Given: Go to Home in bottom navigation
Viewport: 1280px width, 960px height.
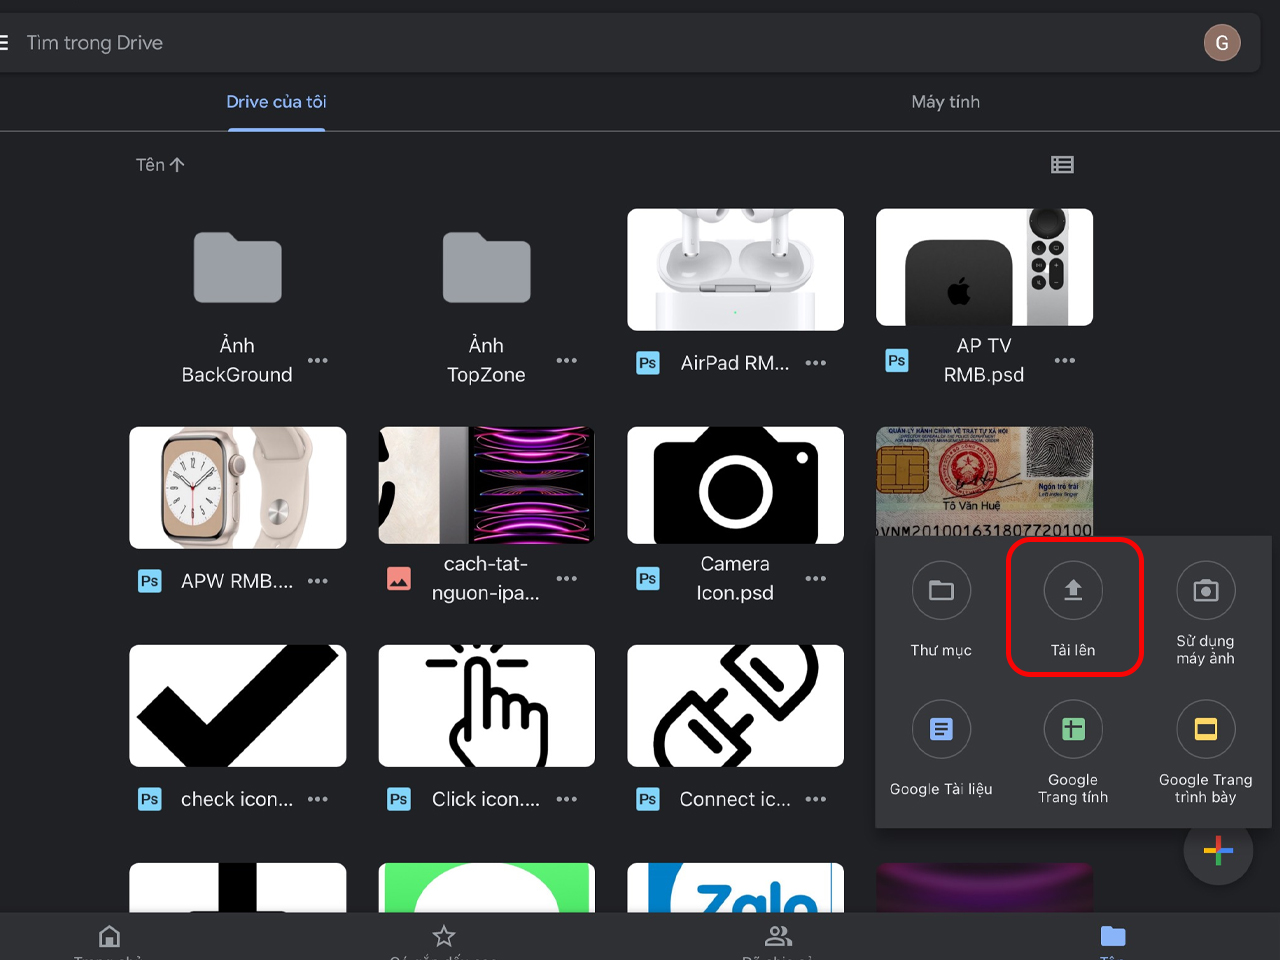Looking at the screenshot, I should pyautogui.click(x=109, y=938).
